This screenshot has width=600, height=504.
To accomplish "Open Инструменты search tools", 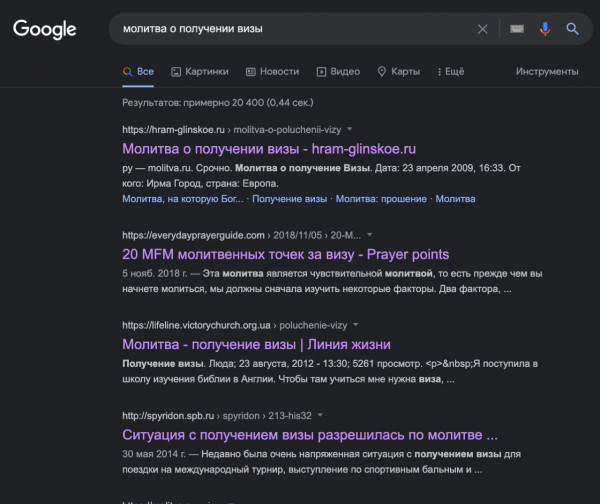I will [547, 72].
